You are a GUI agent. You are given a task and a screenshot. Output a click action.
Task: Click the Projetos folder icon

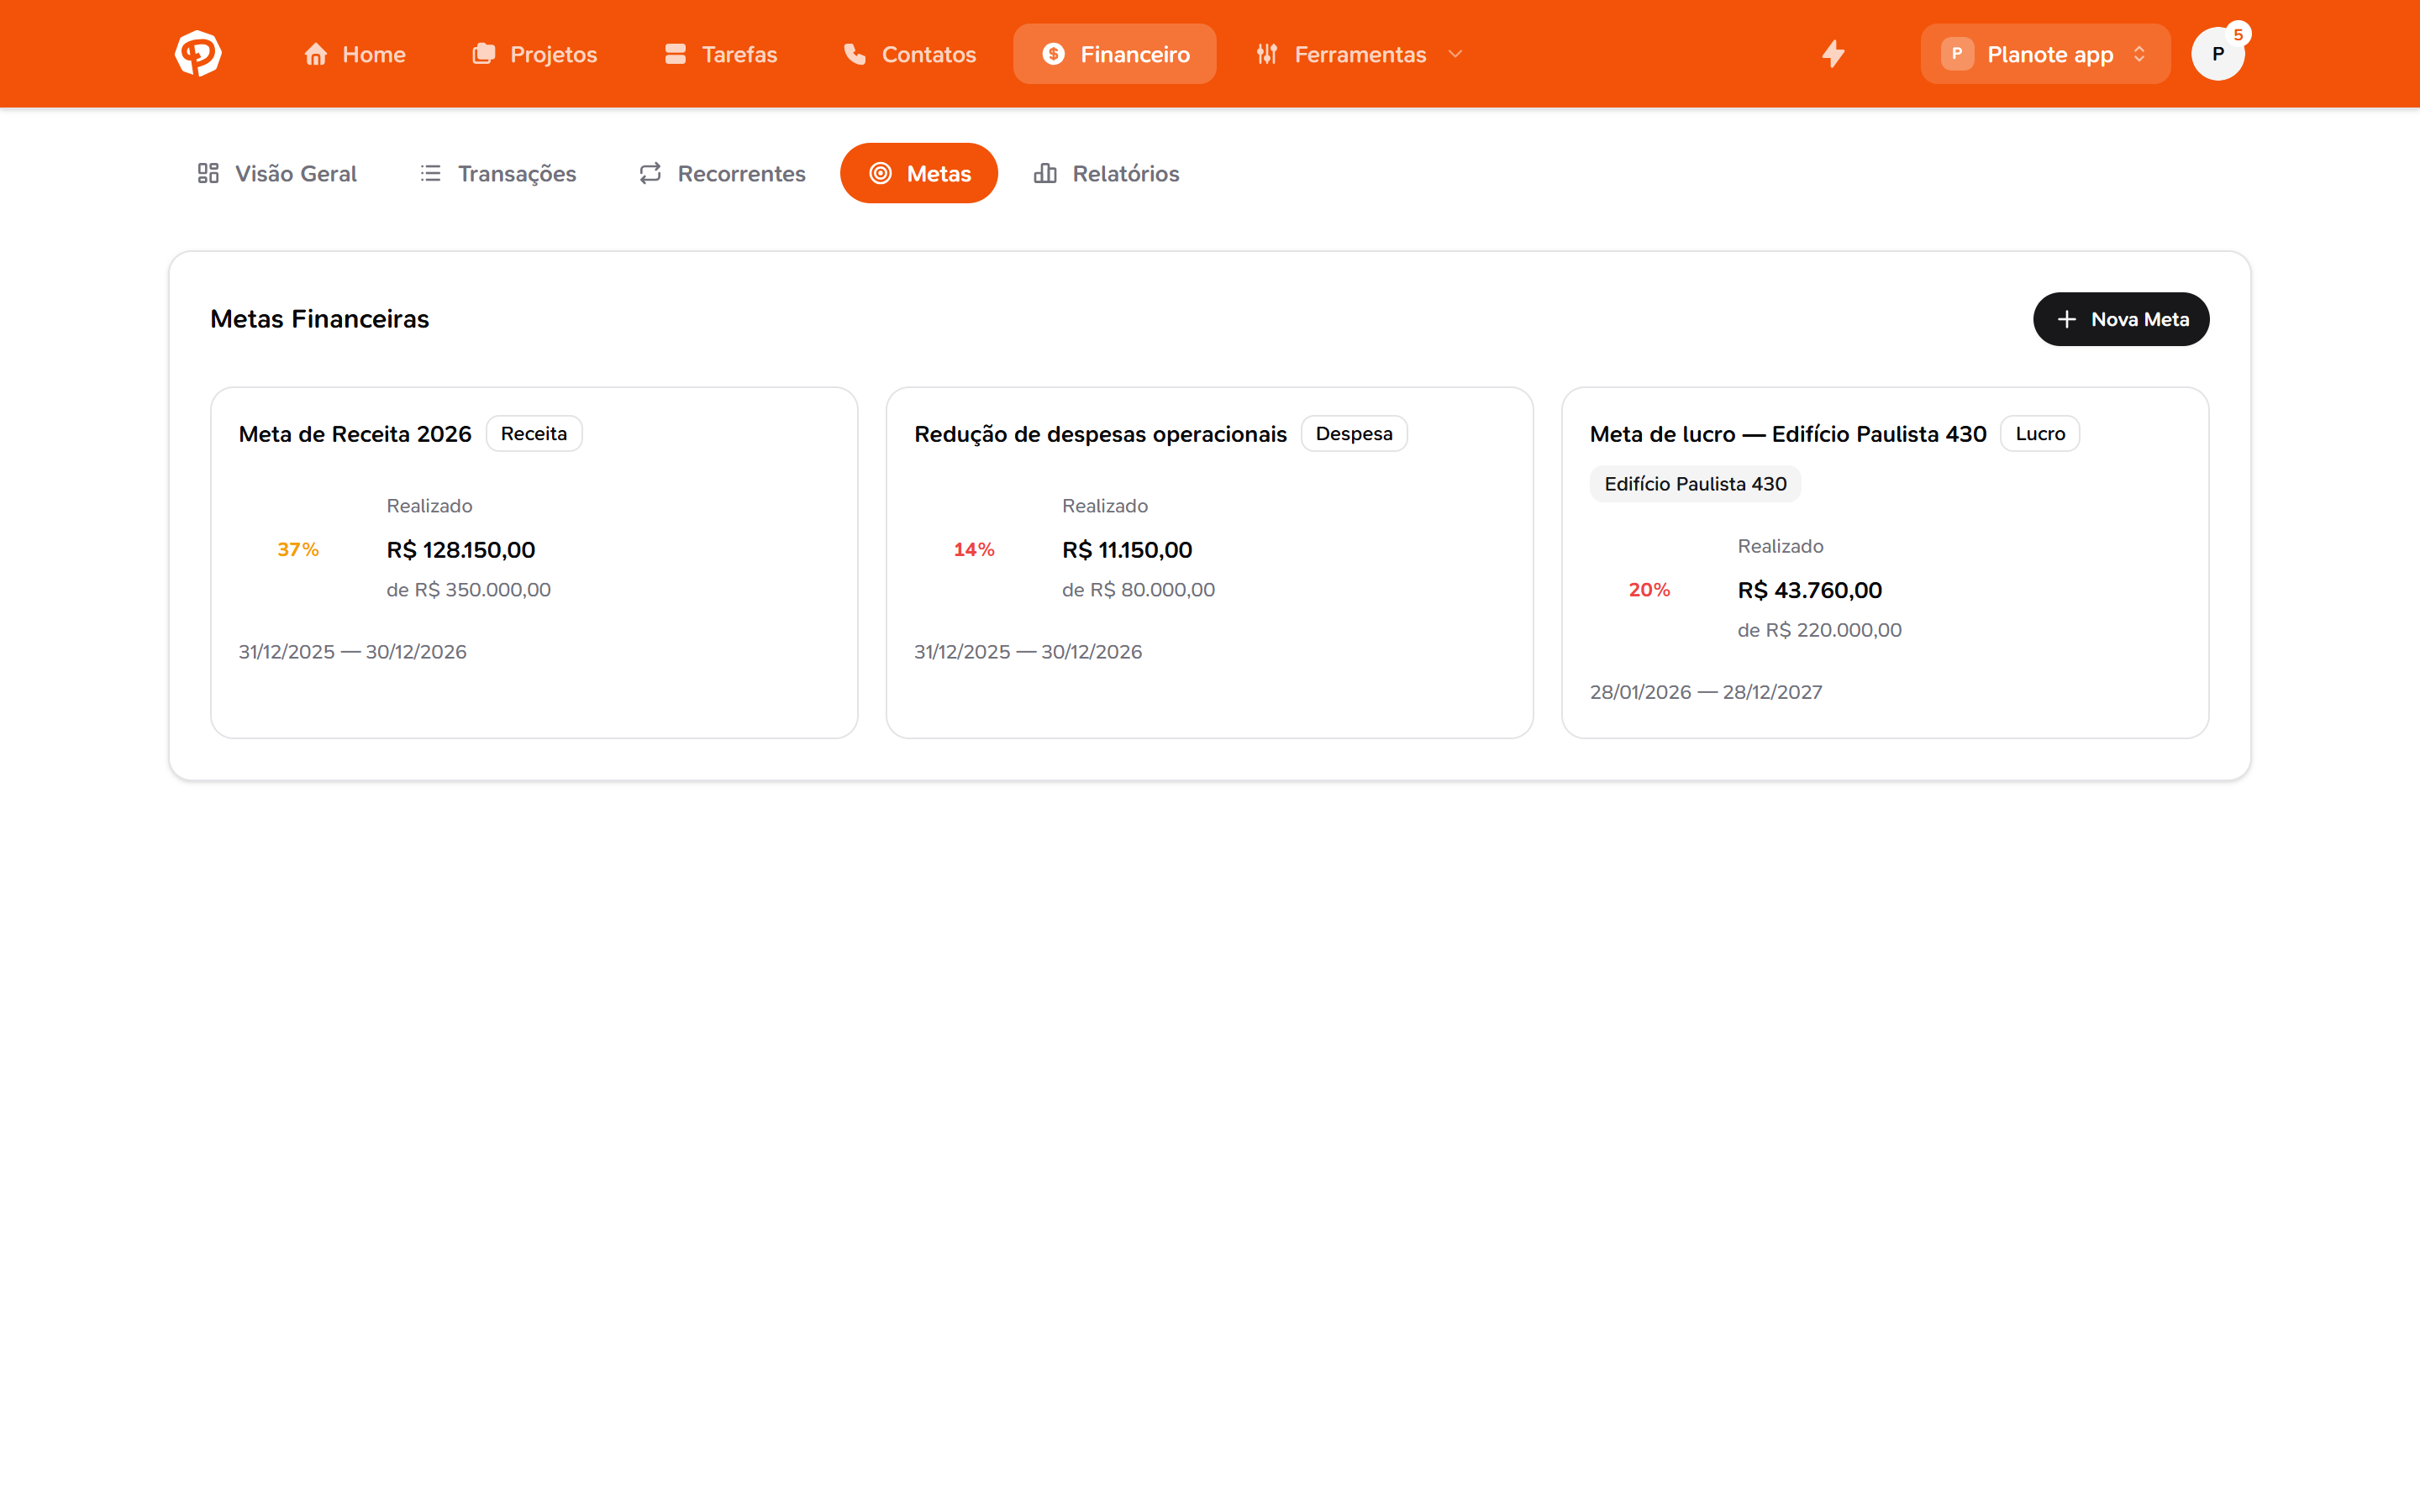point(484,54)
